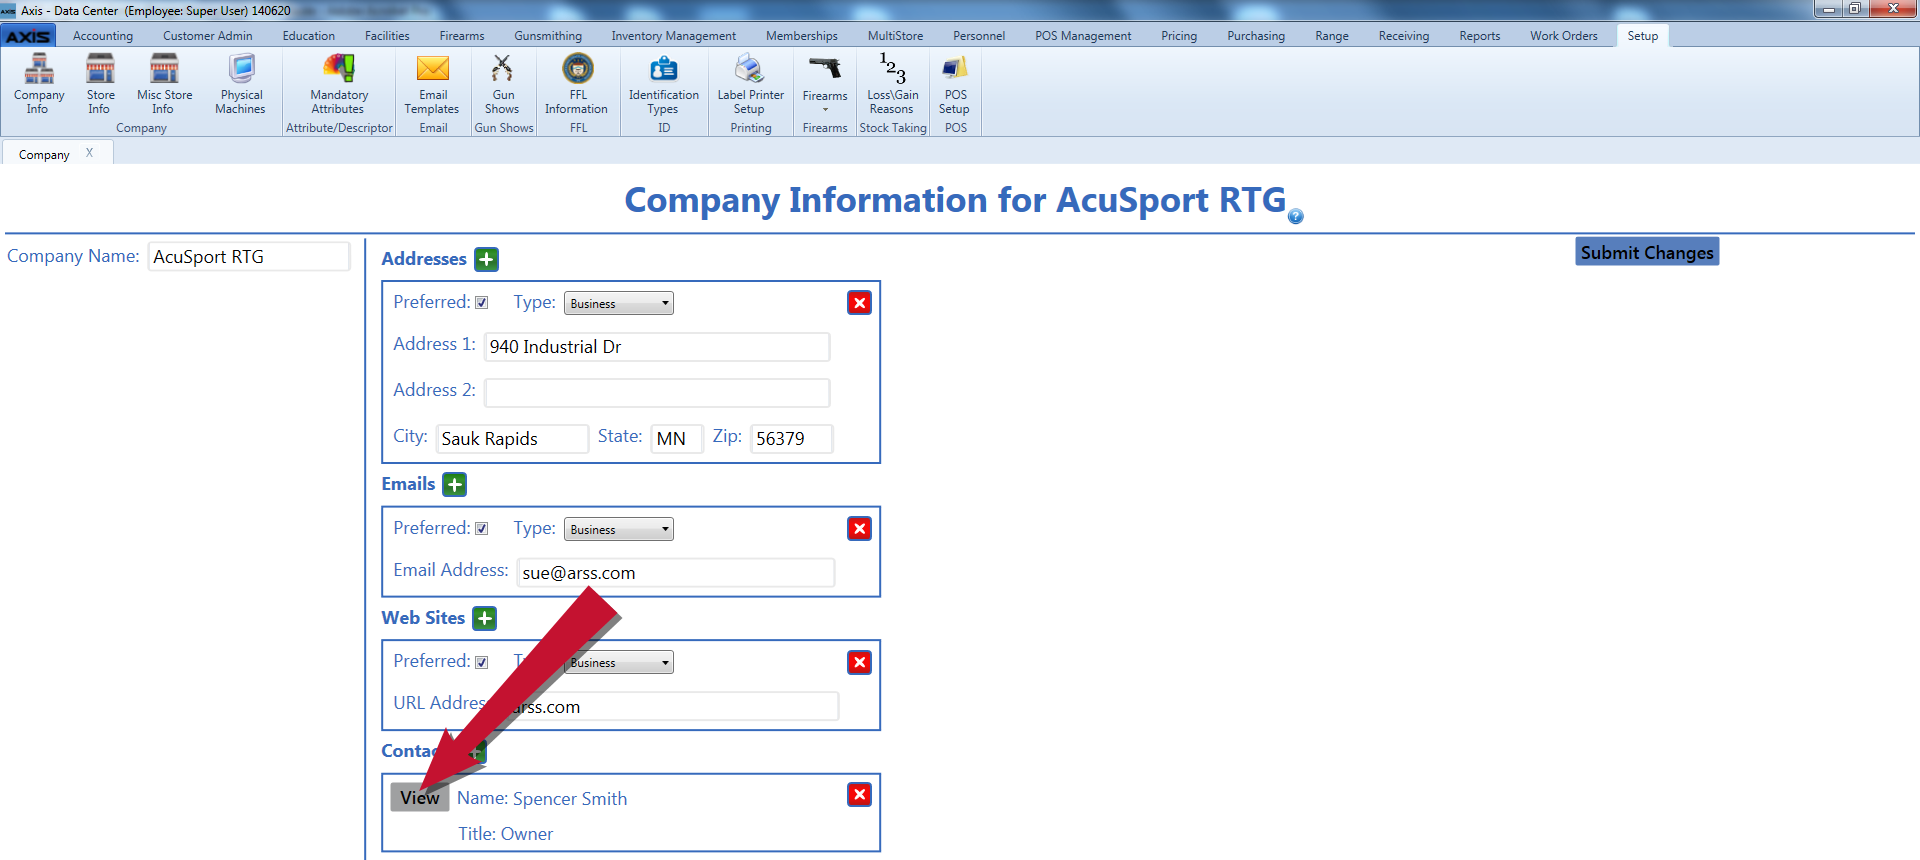Open the MultiStore ribbon tab
The height and width of the screenshot is (860, 1920).
pos(895,36)
